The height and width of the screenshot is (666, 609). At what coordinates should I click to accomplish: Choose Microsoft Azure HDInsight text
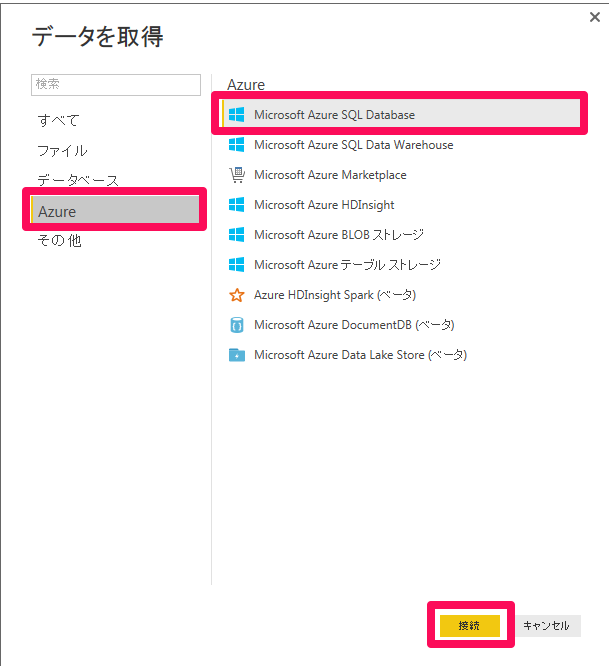pyautogui.click(x=324, y=205)
